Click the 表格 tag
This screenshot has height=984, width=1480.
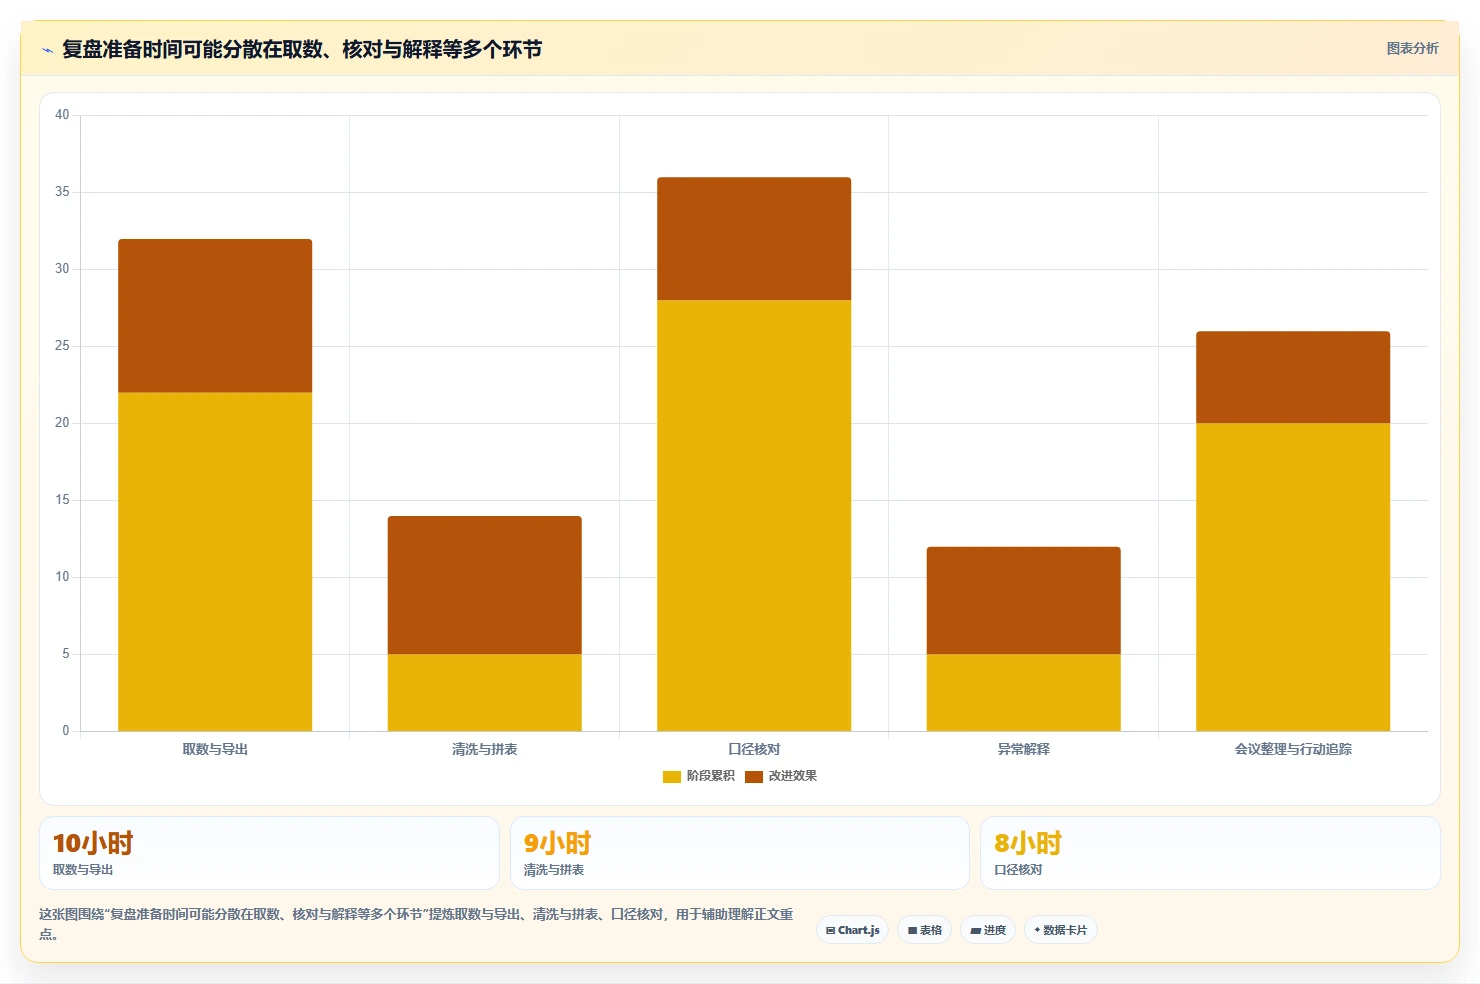924,930
